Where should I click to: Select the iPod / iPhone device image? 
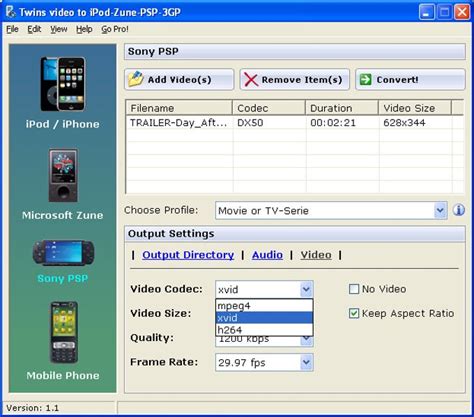tap(63, 84)
